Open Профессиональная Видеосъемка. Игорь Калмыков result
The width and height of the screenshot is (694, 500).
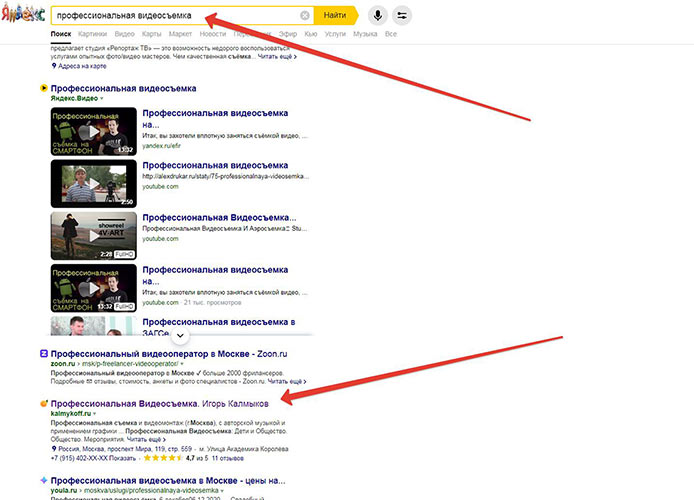tap(159, 404)
